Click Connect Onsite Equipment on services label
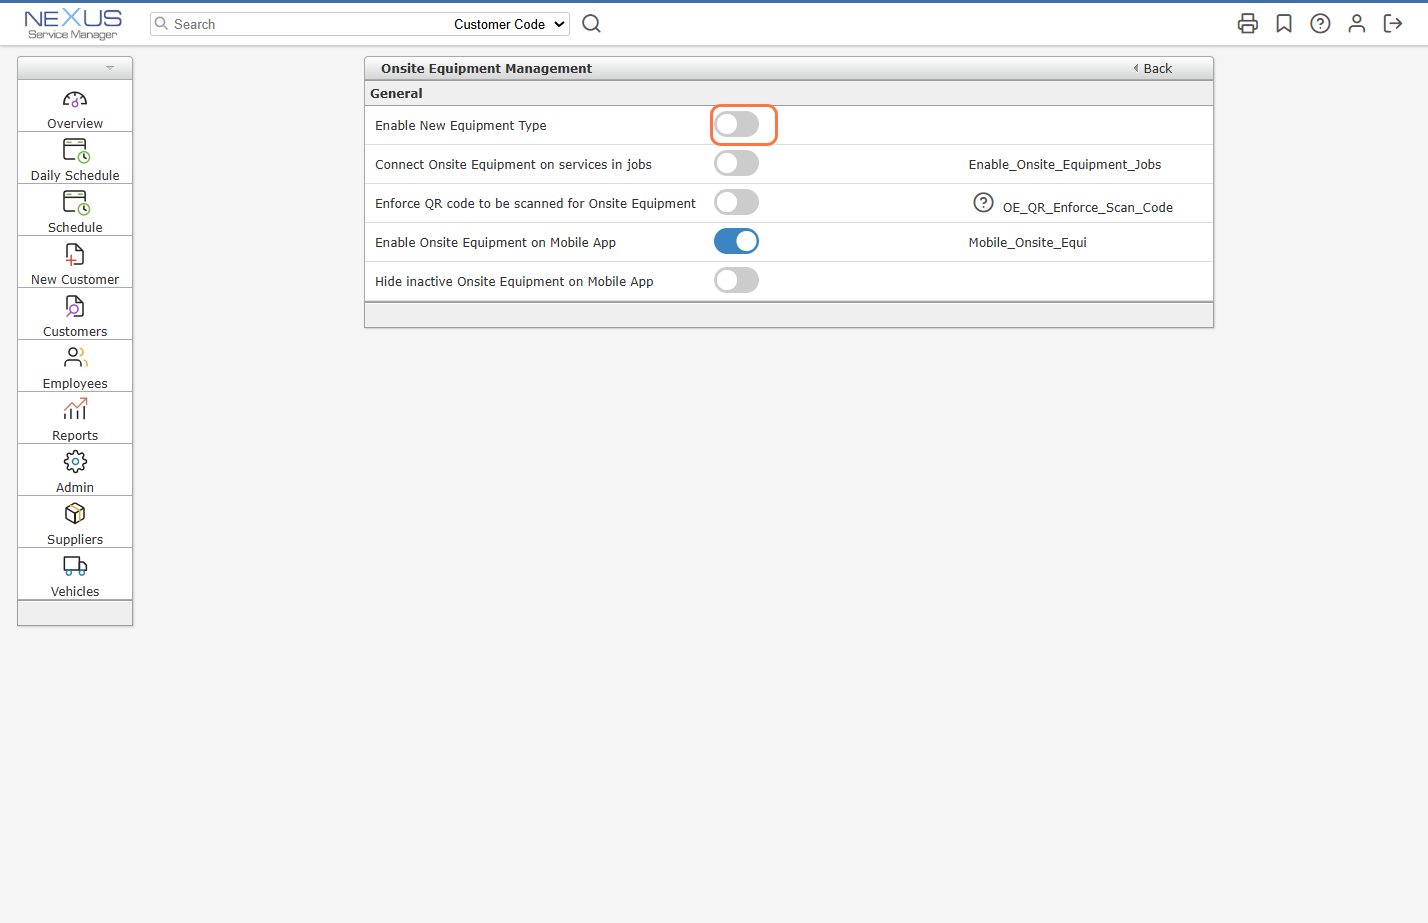The width and height of the screenshot is (1428, 923). pos(513,164)
